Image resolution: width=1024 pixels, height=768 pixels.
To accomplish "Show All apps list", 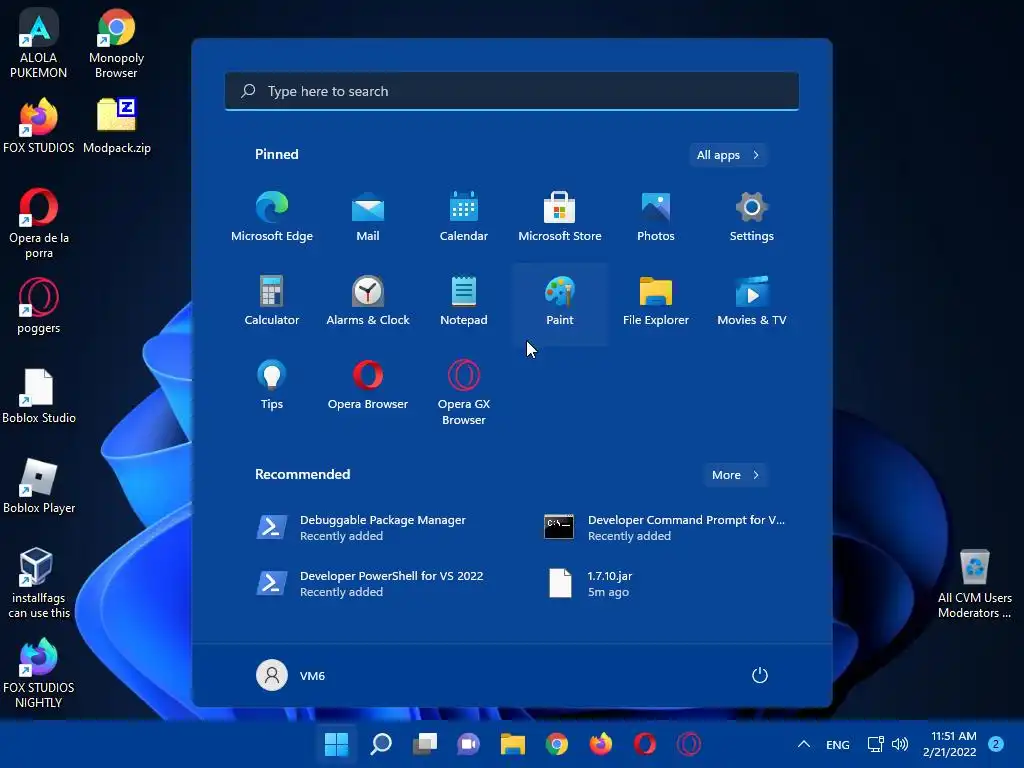I will (x=728, y=155).
